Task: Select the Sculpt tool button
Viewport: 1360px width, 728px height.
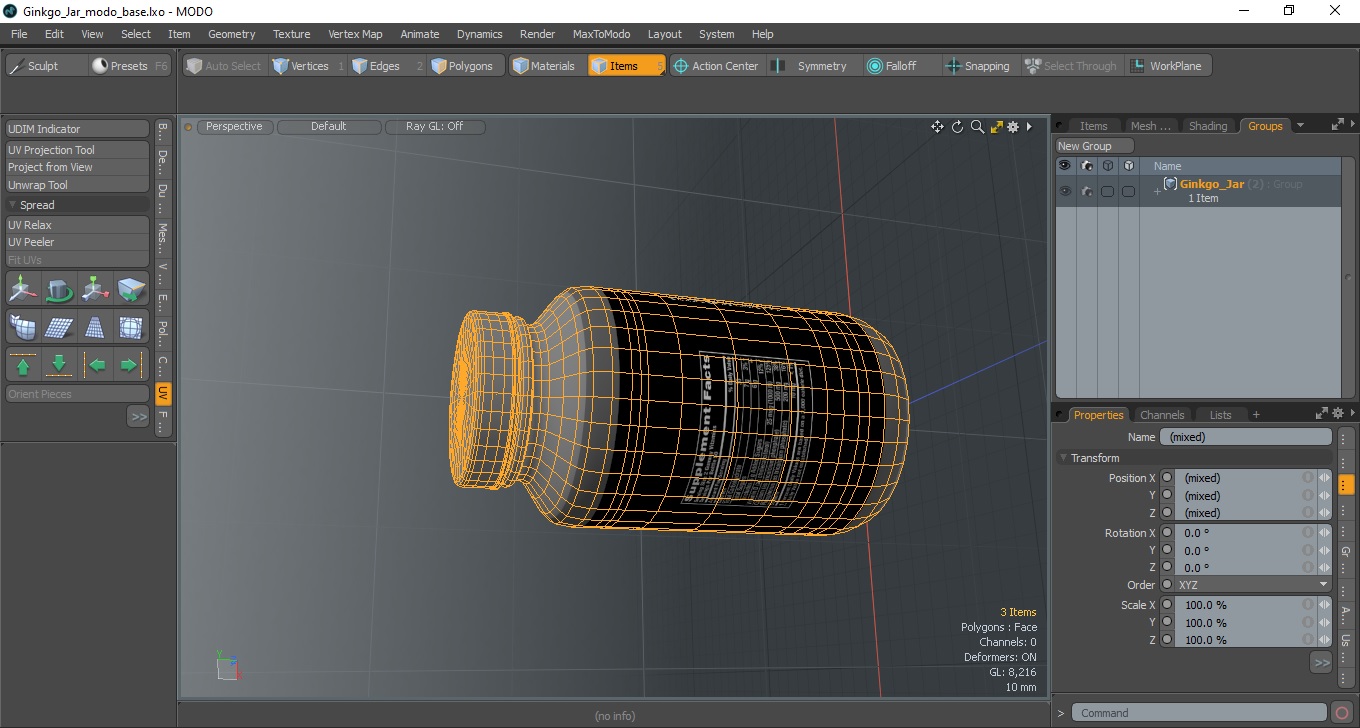Action: click(x=46, y=66)
